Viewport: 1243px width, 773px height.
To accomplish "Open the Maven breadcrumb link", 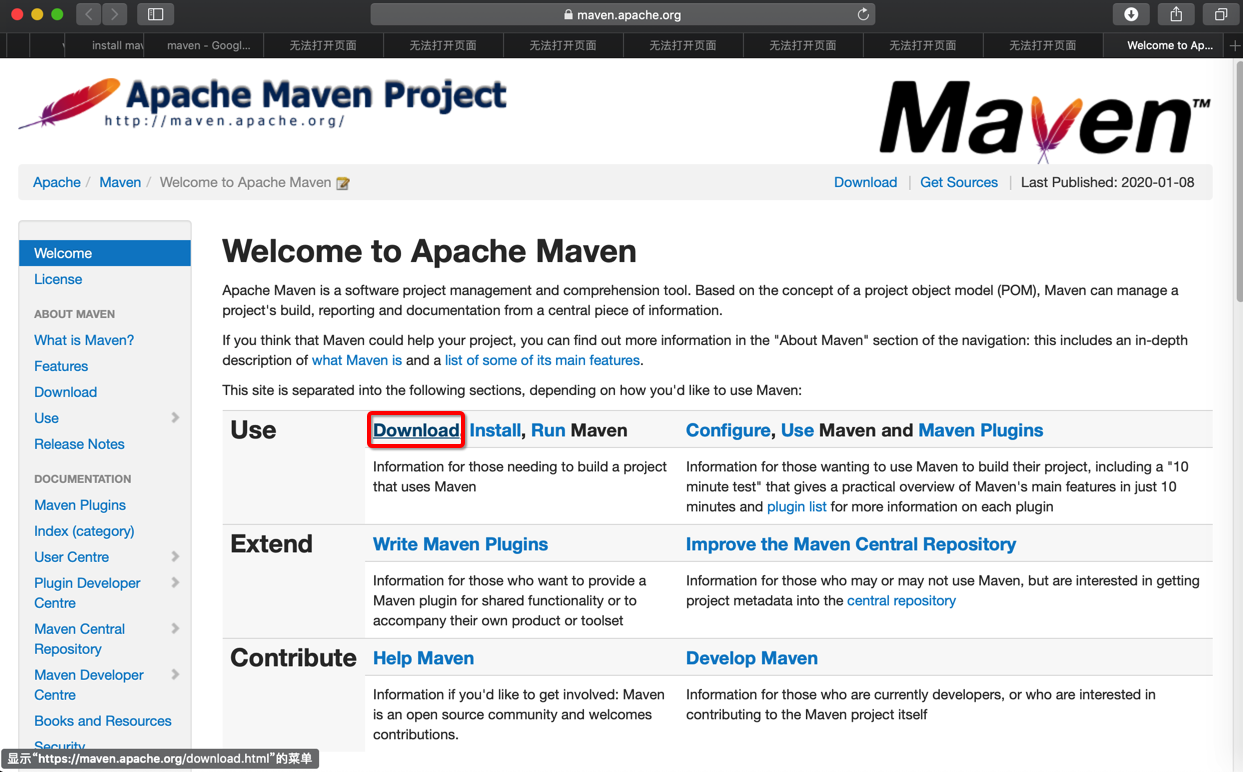I will pyautogui.click(x=120, y=182).
